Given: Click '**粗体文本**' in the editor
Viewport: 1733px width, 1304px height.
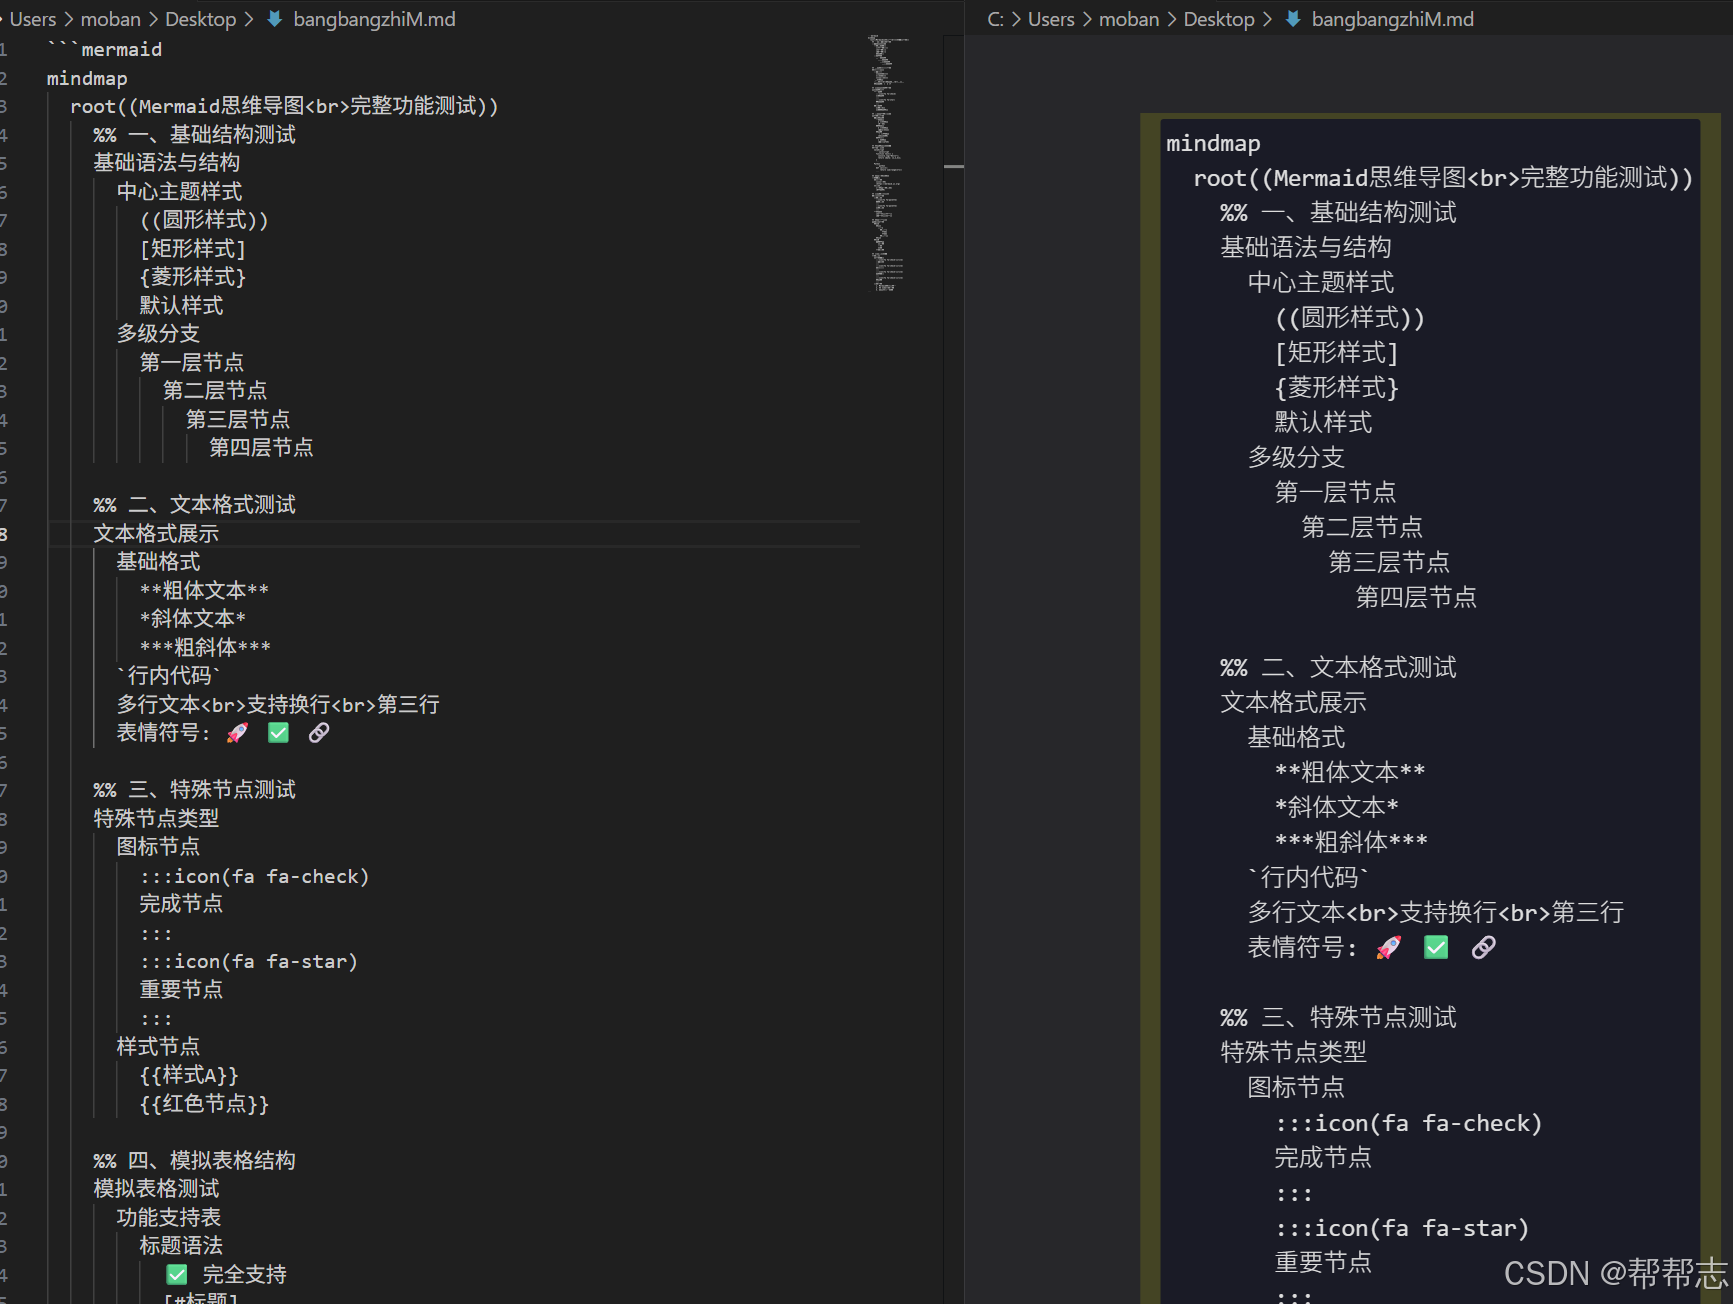Looking at the screenshot, I should pyautogui.click(x=204, y=590).
